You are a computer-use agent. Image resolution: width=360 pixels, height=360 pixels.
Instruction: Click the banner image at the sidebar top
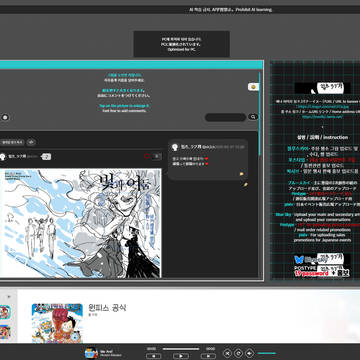tap(322, 88)
